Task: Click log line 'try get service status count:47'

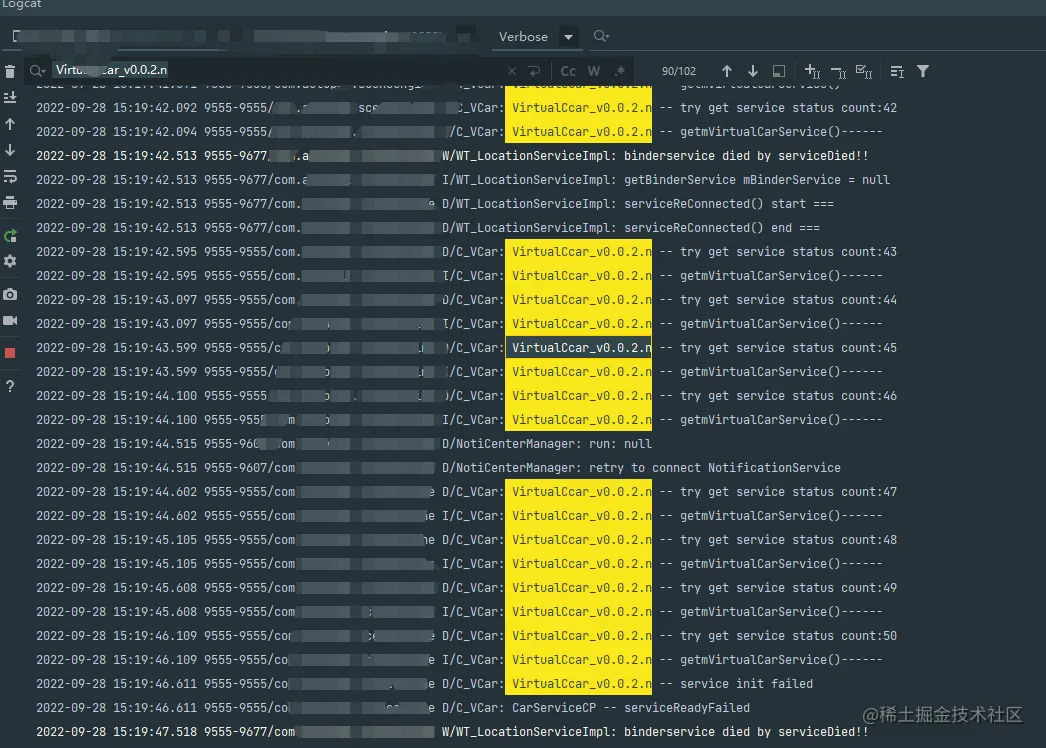Action: [466, 492]
